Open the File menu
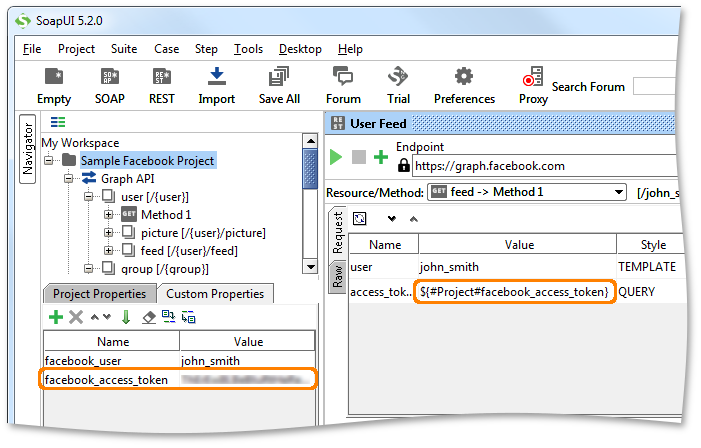The height and width of the screenshot is (448, 701). [x=32, y=49]
